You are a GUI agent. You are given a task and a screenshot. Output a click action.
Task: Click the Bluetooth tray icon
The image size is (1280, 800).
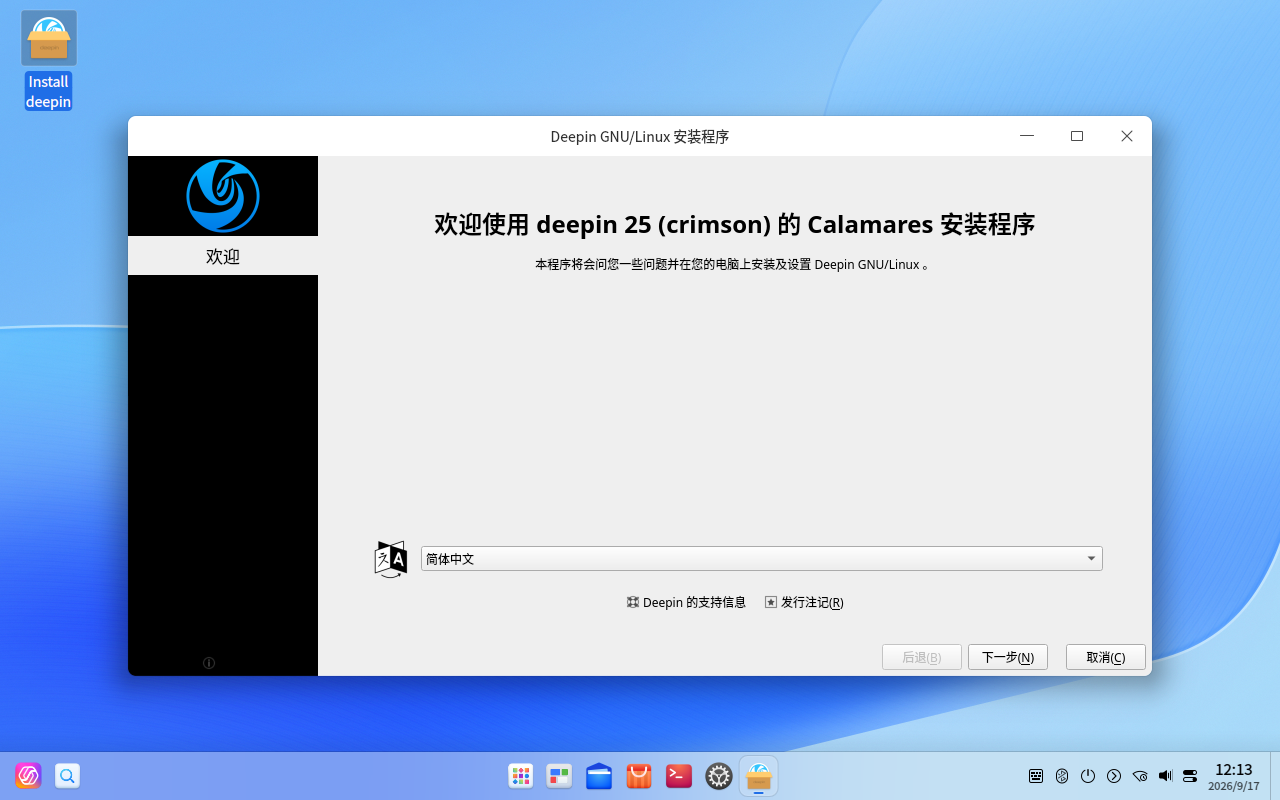pos(1062,775)
